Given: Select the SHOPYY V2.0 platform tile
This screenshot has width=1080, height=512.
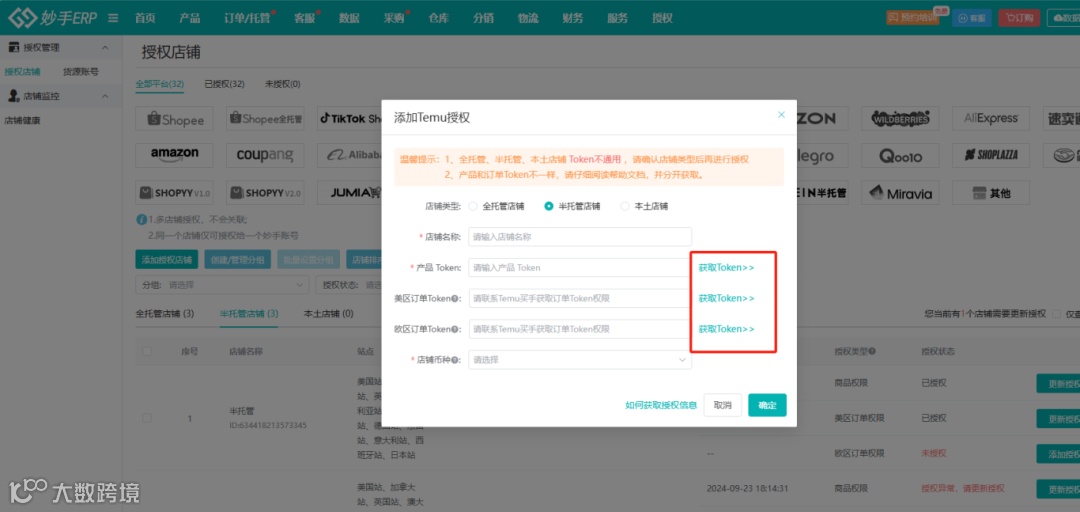Looking at the screenshot, I should 265,192.
